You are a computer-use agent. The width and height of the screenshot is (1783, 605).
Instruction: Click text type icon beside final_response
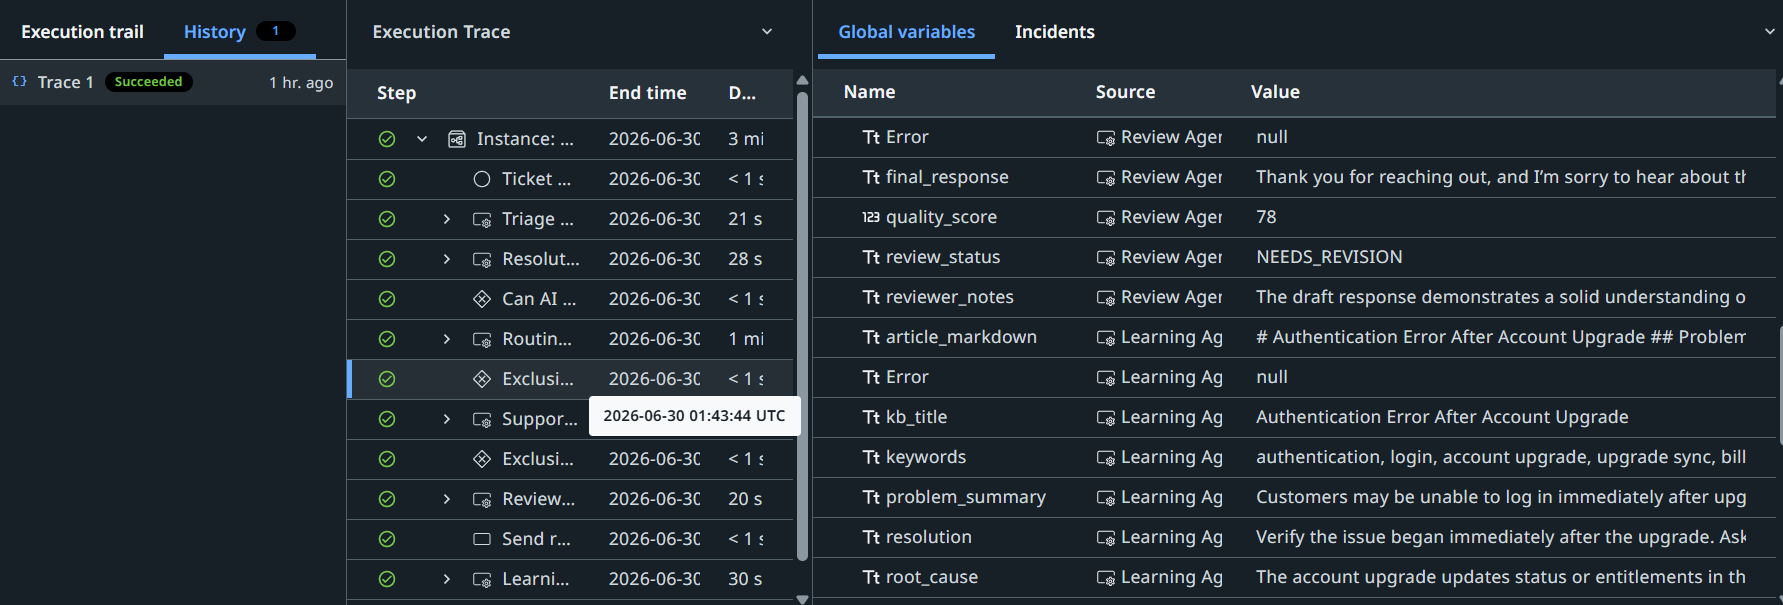click(x=871, y=177)
